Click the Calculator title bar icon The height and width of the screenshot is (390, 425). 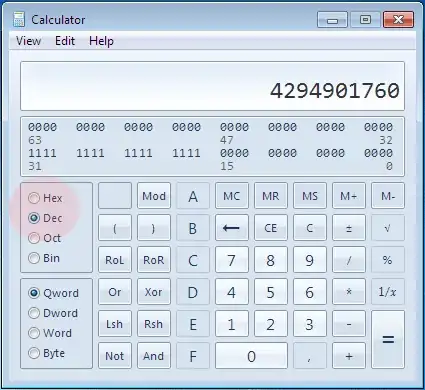(19, 20)
